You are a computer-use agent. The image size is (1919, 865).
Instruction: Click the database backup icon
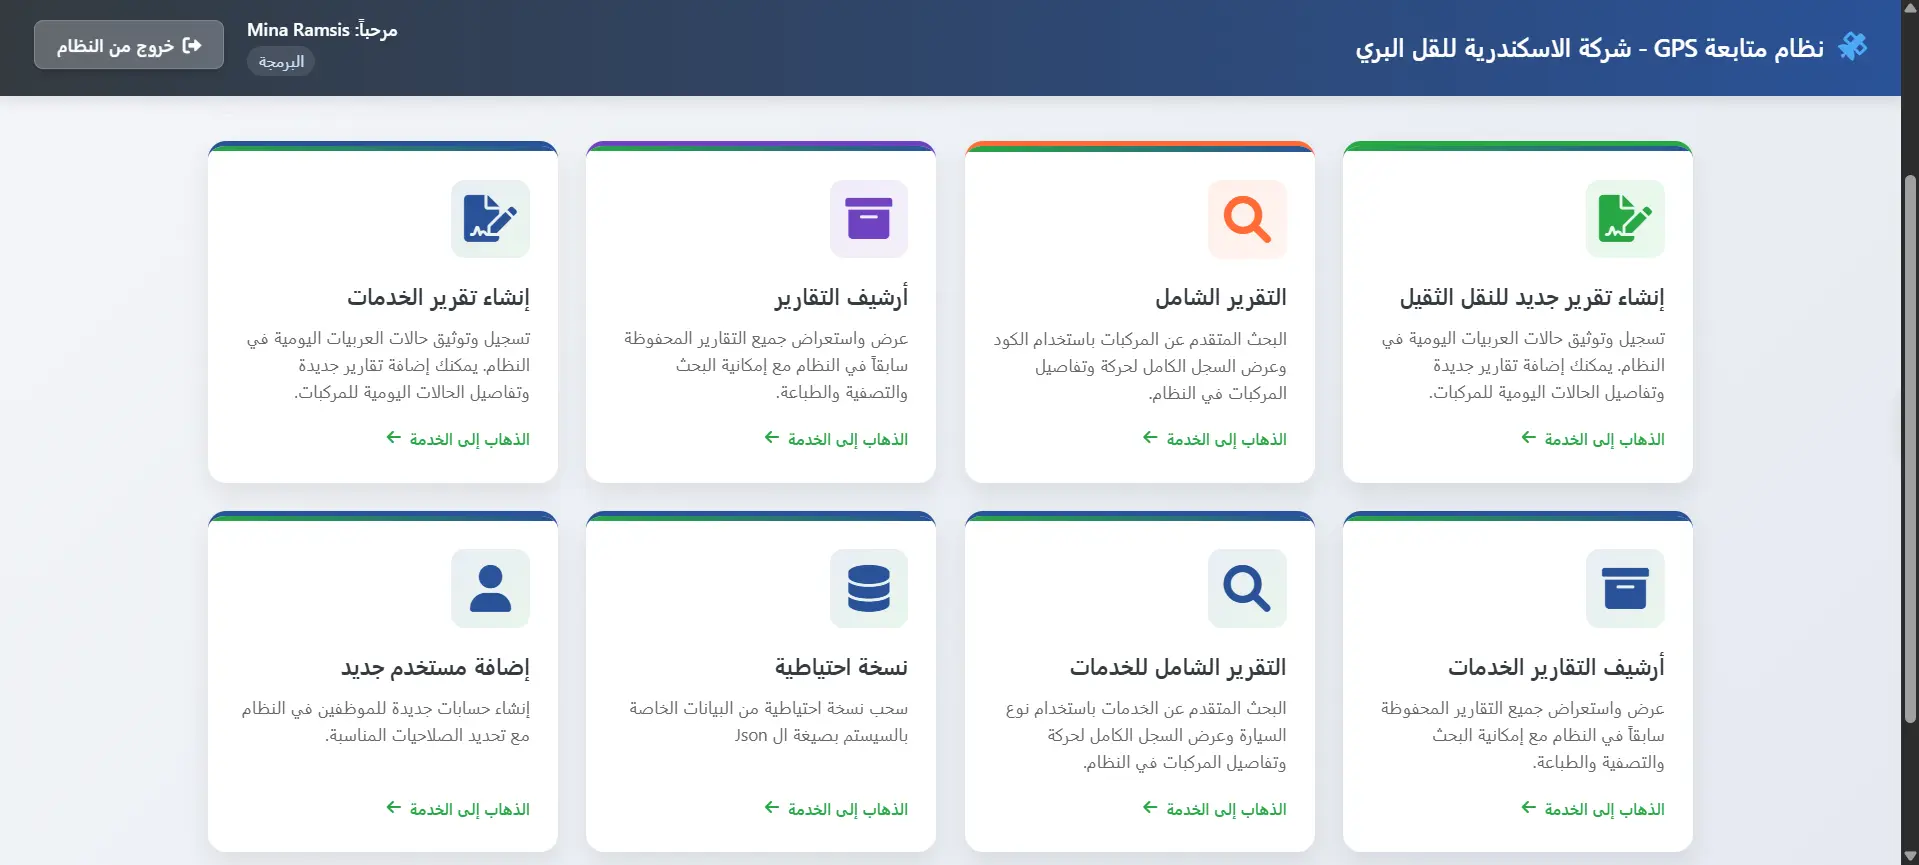868,588
